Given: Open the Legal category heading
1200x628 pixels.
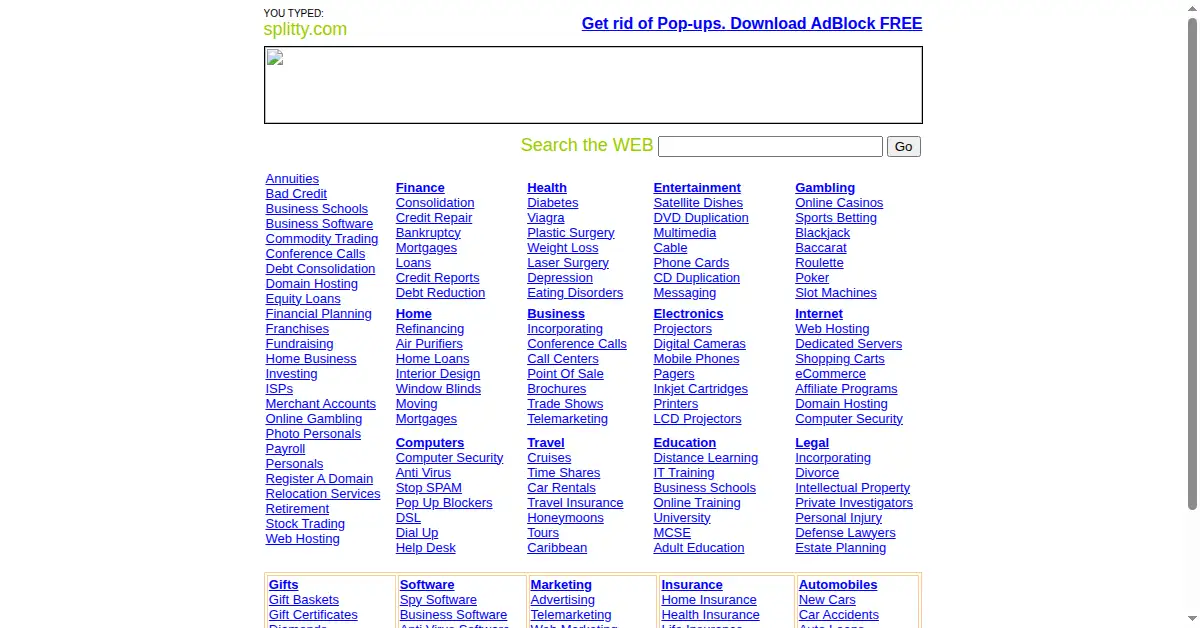Looking at the screenshot, I should tap(812, 443).
